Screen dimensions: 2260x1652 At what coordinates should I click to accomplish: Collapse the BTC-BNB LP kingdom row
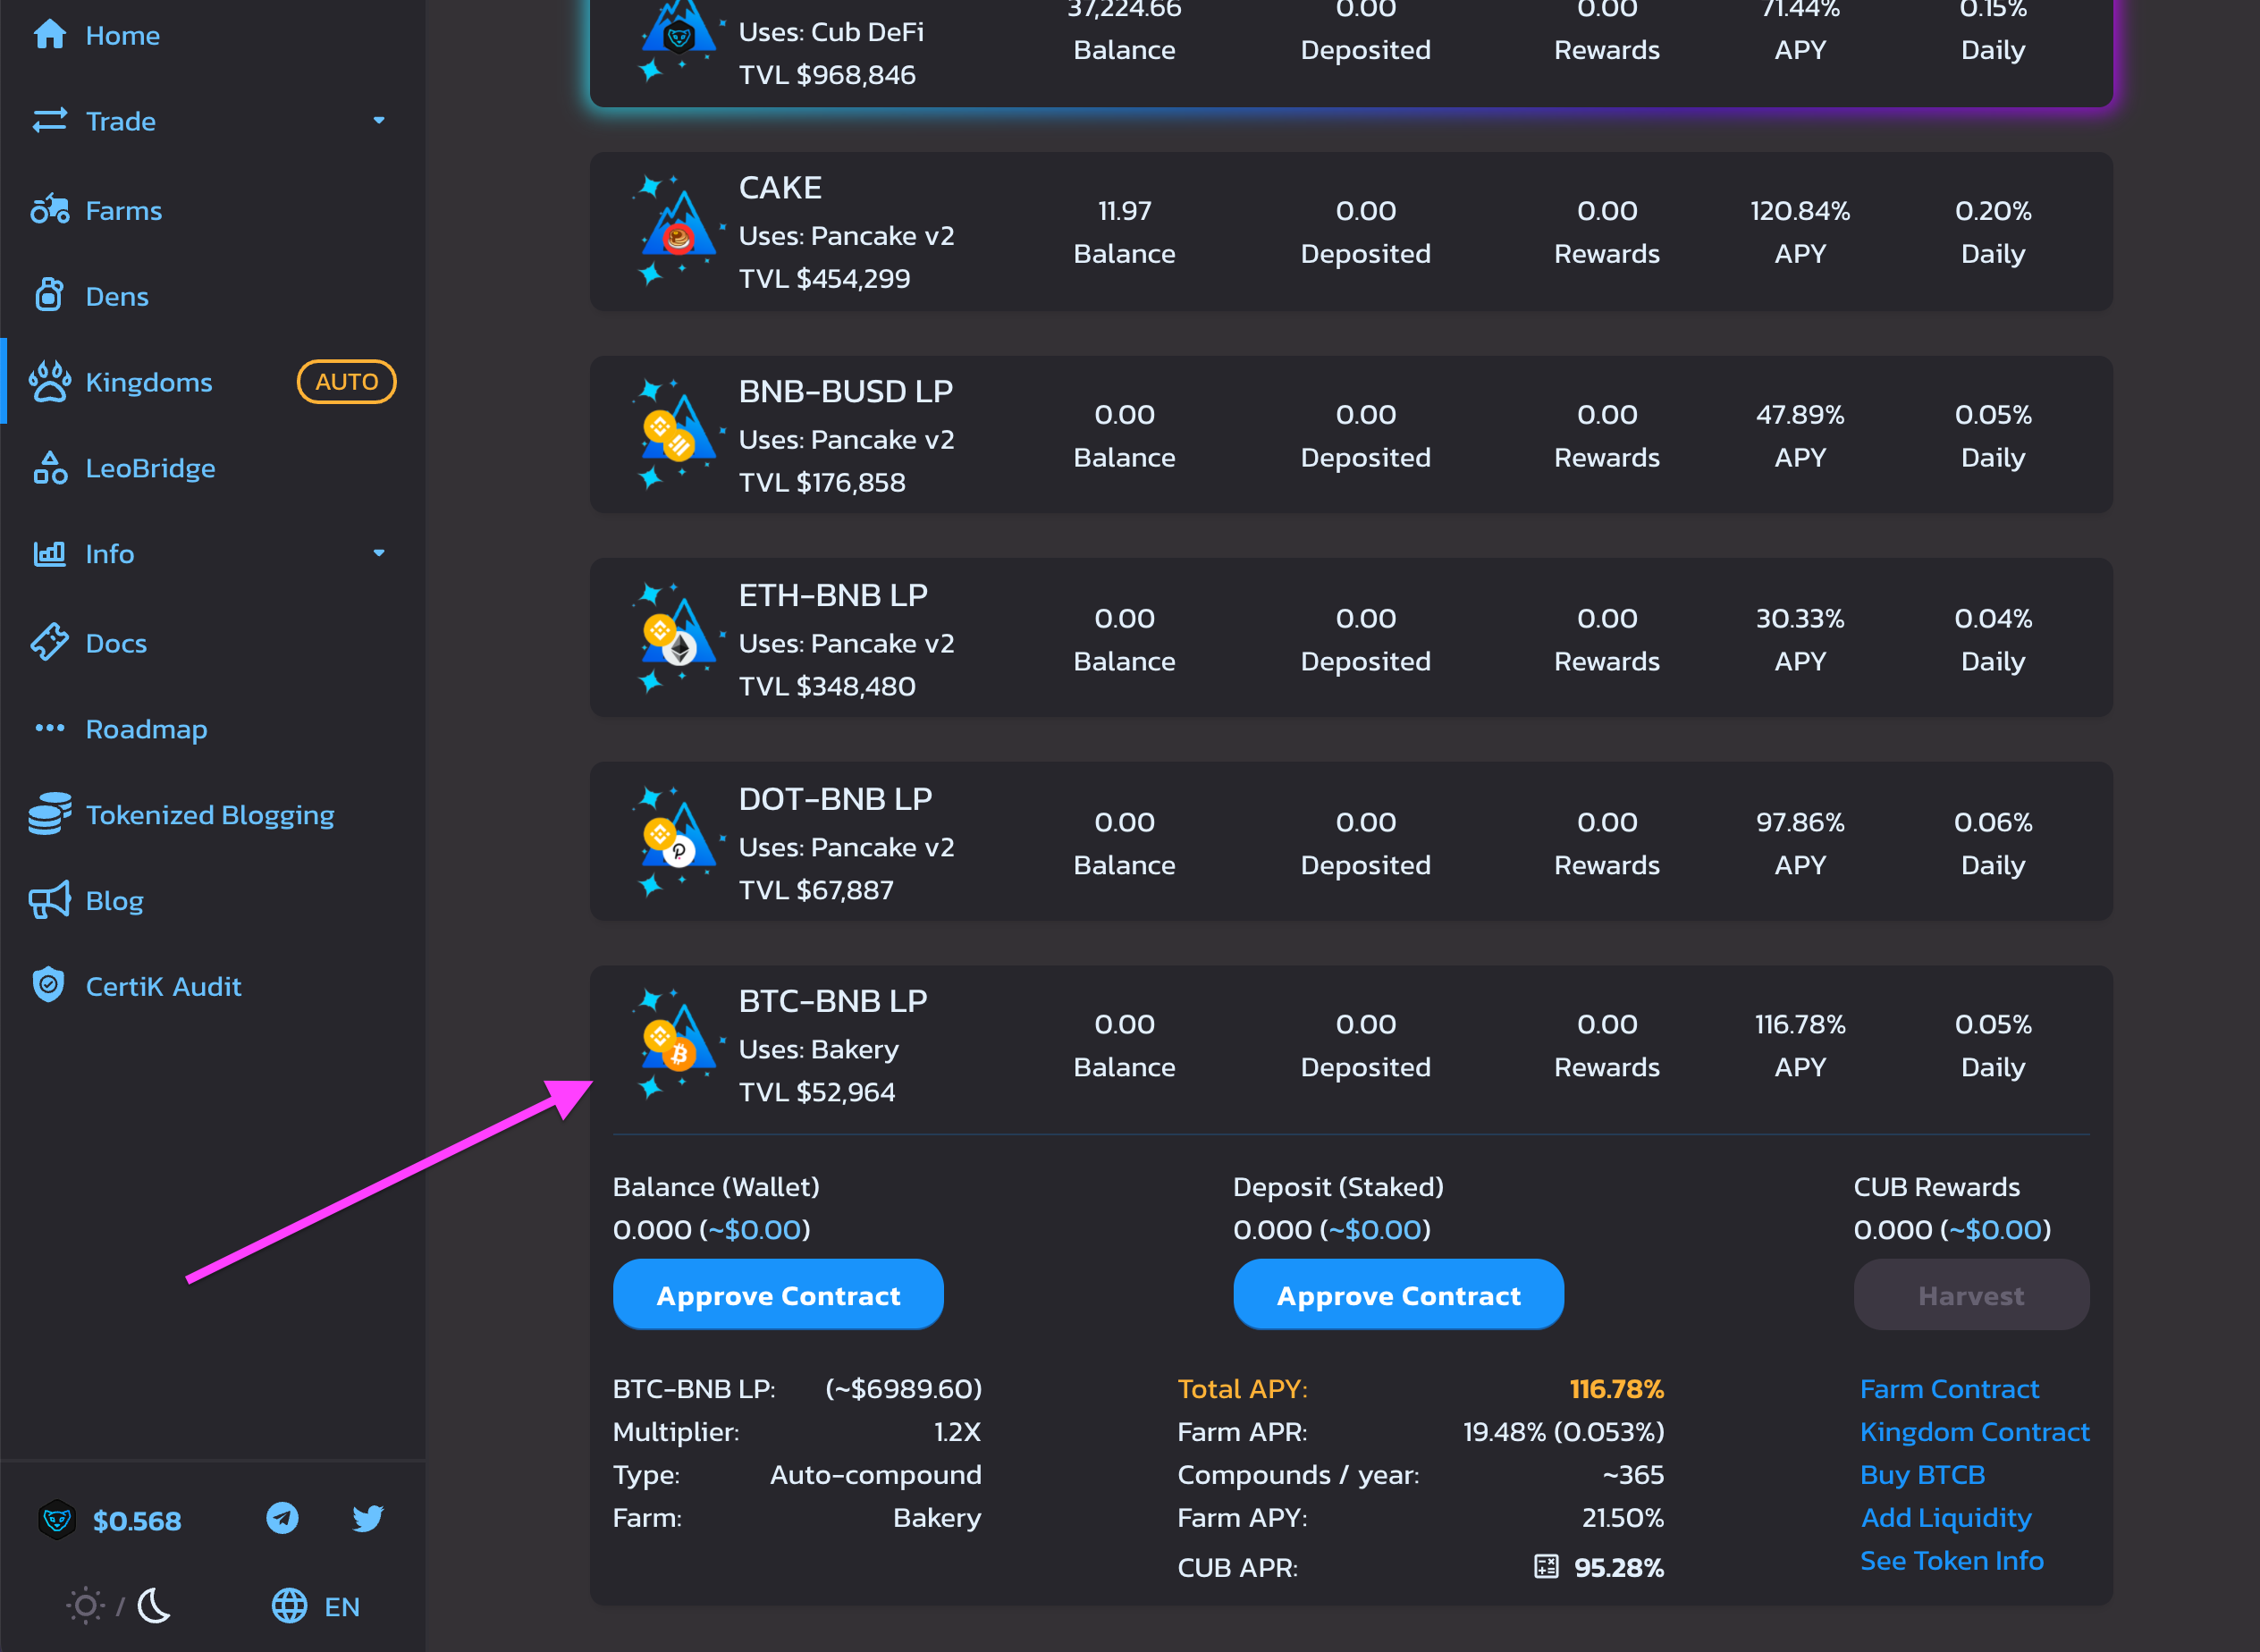click(1351, 1047)
